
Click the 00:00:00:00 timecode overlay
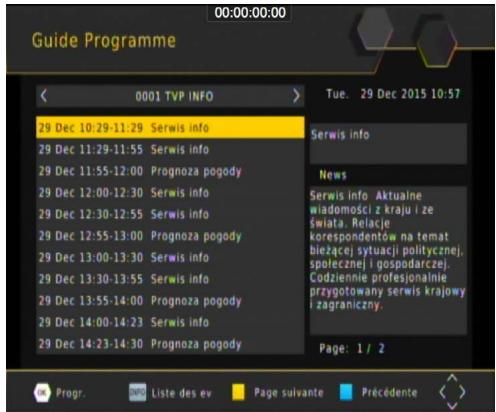pyautogui.click(x=250, y=13)
